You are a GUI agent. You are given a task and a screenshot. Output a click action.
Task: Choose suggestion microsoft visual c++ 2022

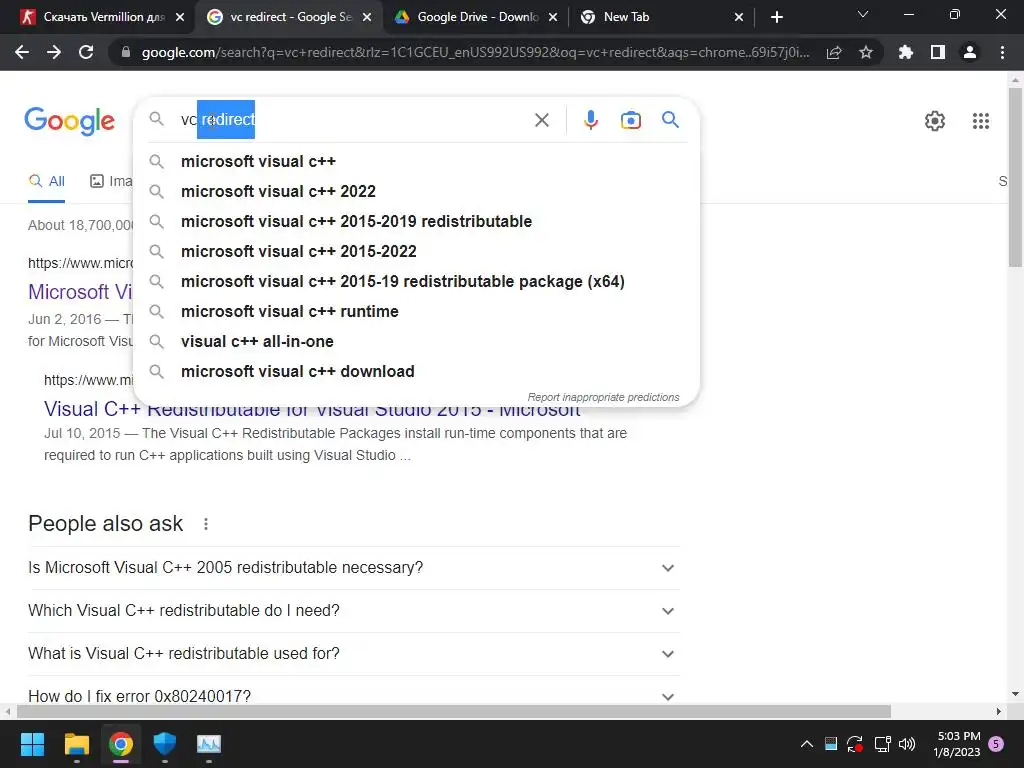416,191
